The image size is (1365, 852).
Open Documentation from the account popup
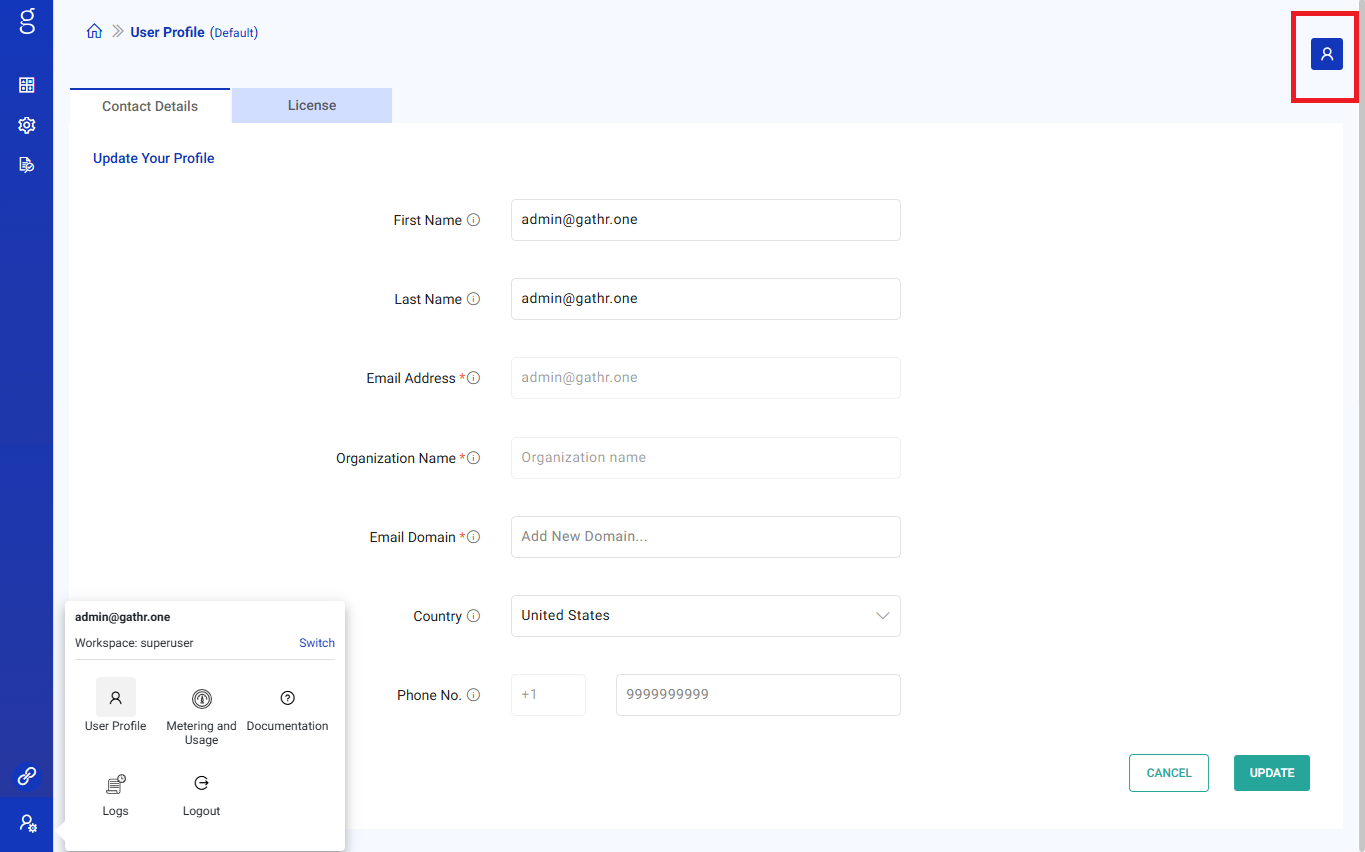click(x=287, y=700)
